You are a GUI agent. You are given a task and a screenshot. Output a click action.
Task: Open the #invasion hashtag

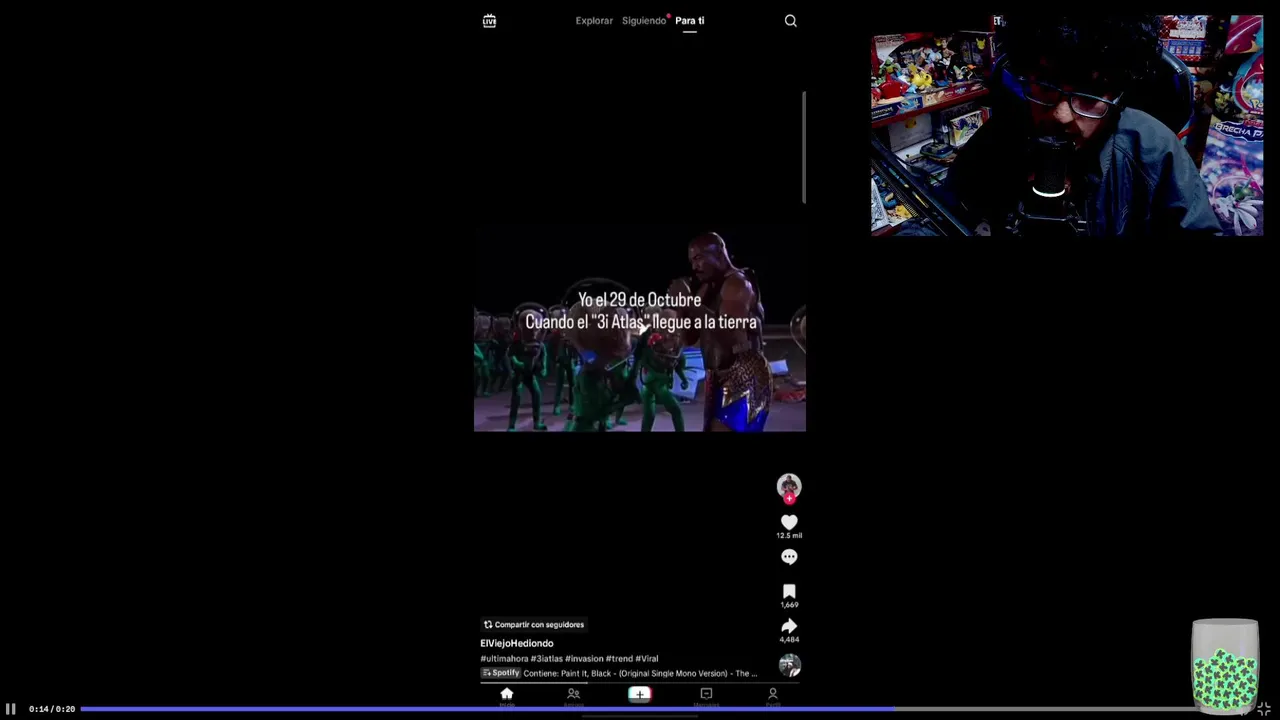pos(584,659)
